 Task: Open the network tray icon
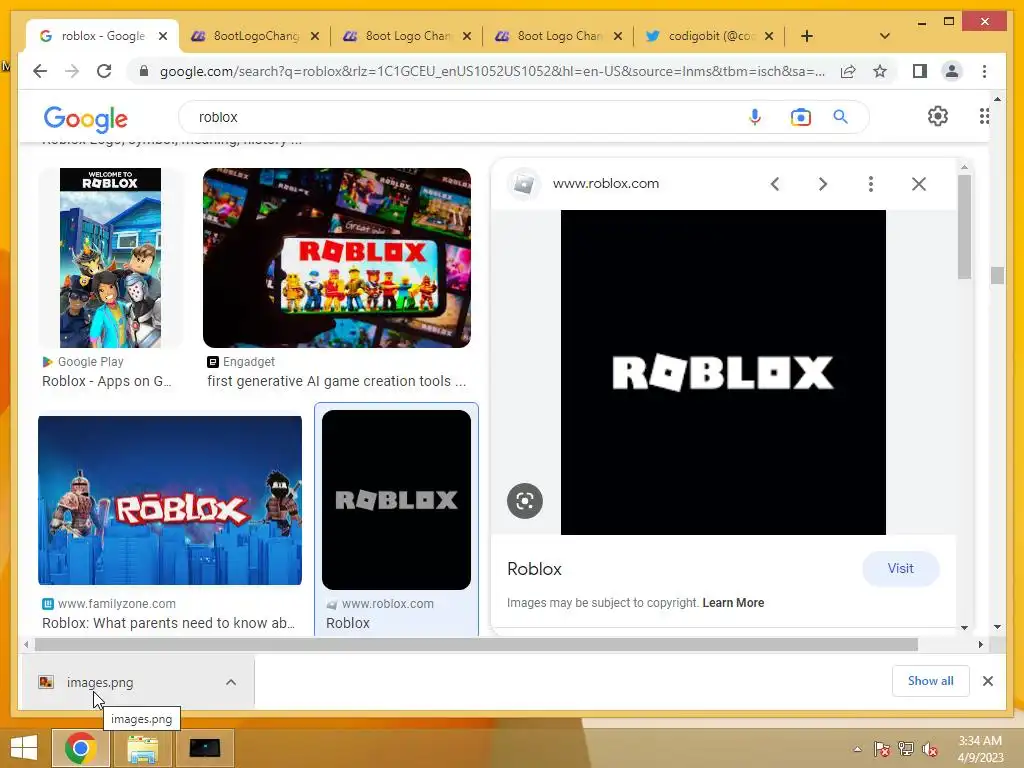(x=906, y=749)
